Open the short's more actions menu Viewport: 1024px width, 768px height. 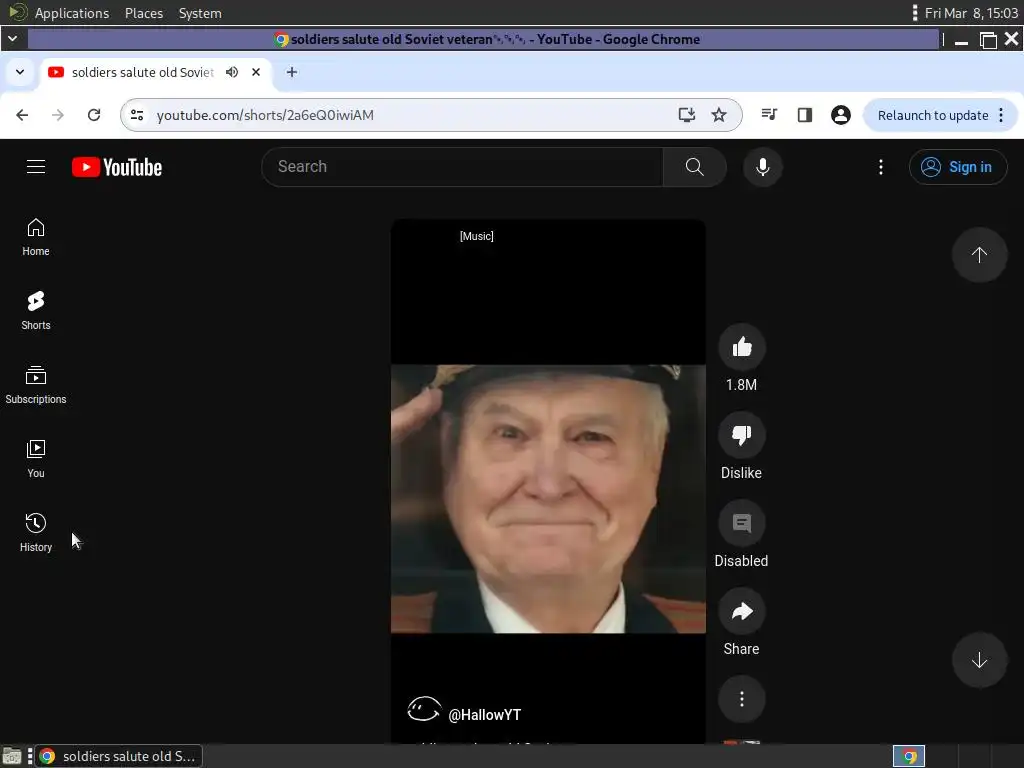pos(741,699)
